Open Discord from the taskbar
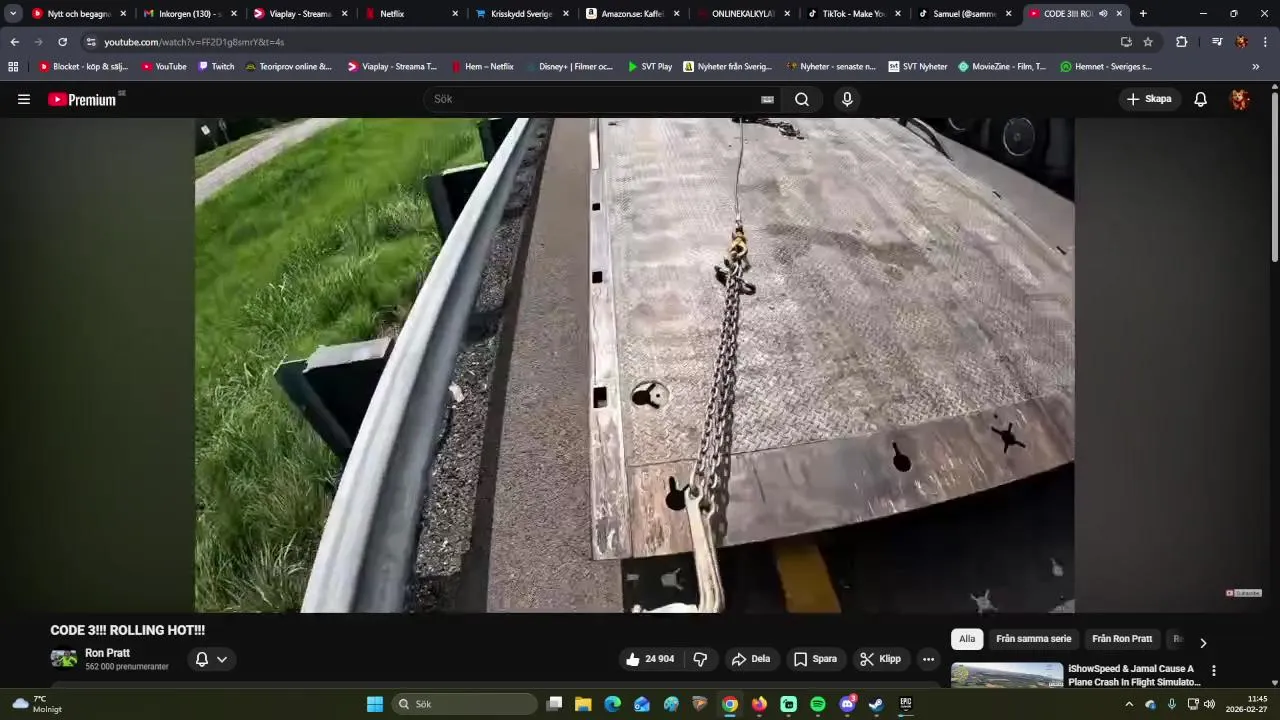Image resolution: width=1280 pixels, height=720 pixels. point(847,704)
